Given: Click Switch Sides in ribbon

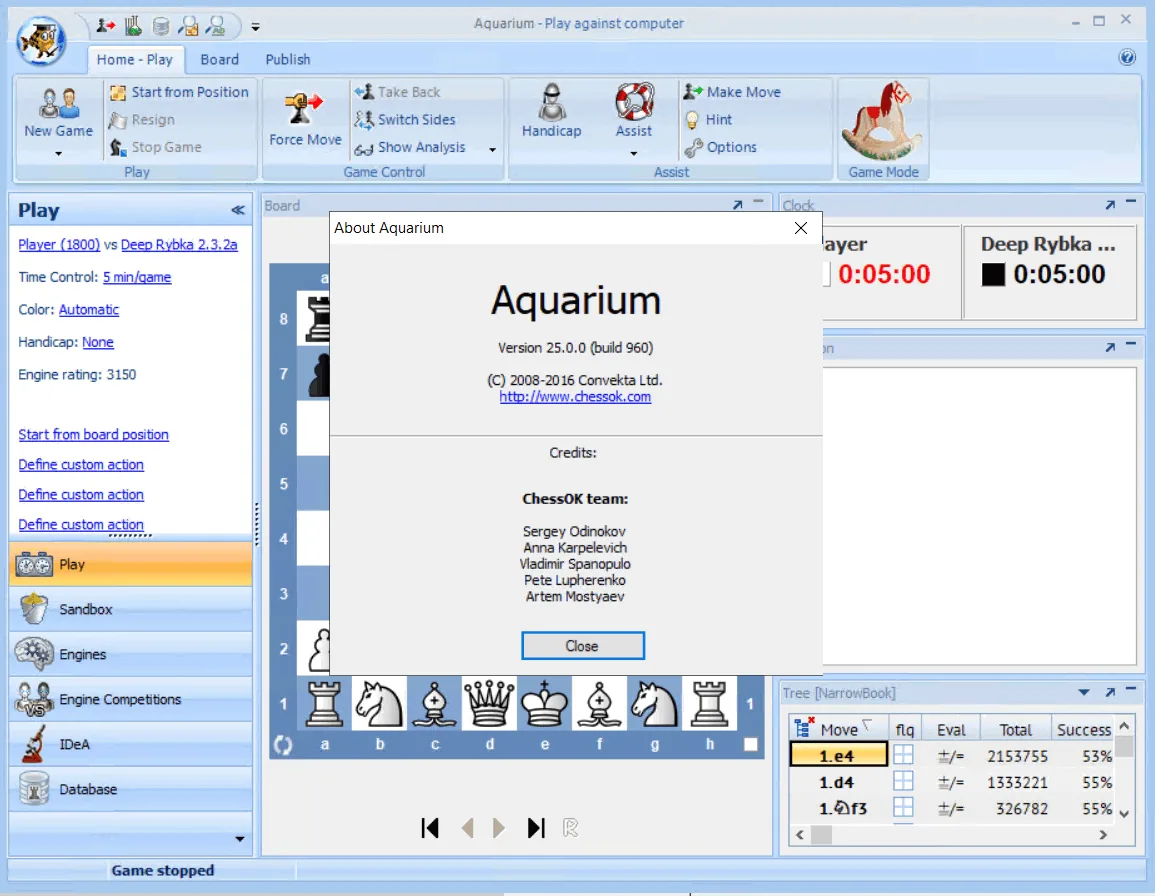Looking at the screenshot, I should (x=404, y=119).
